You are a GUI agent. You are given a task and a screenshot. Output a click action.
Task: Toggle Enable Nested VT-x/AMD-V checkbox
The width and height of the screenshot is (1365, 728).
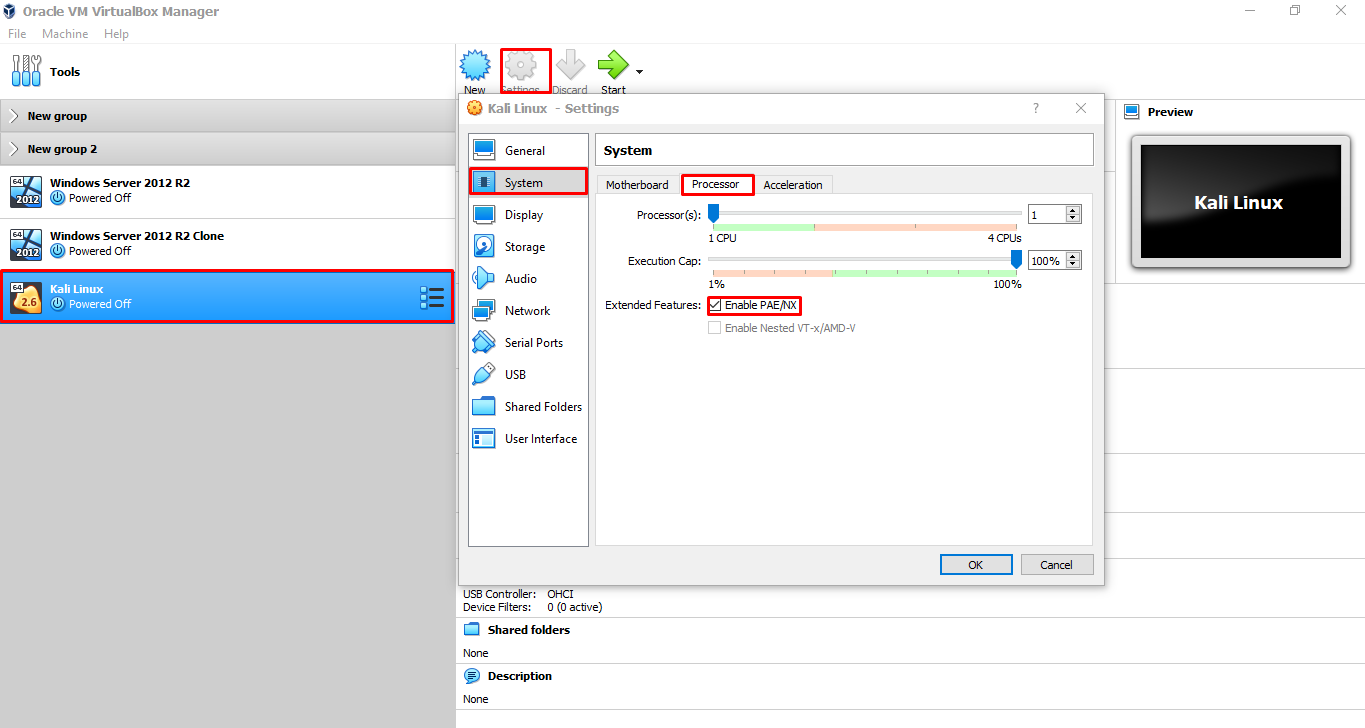tap(714, 328)
